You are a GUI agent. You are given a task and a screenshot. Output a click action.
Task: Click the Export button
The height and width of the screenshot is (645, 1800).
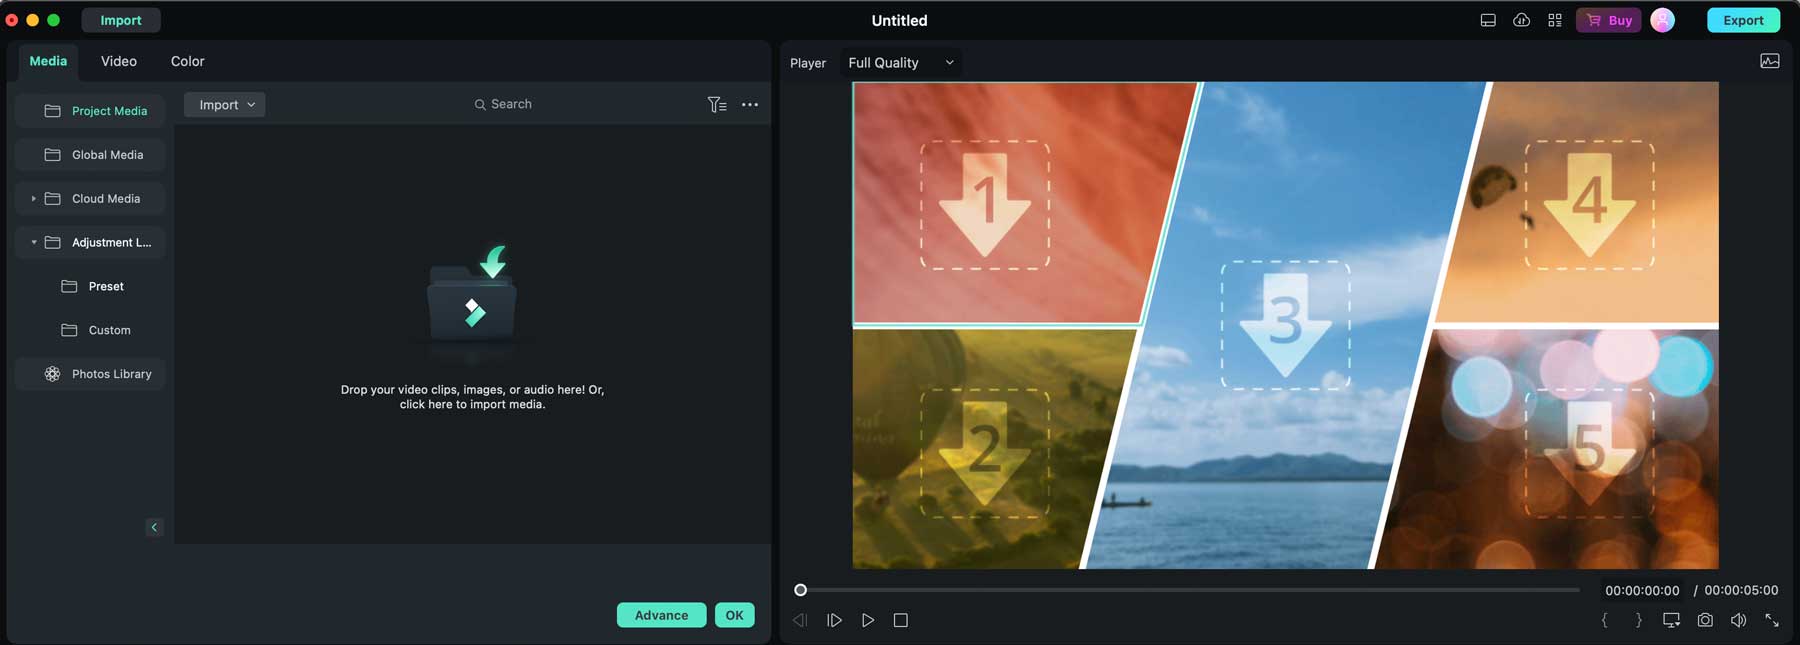(1743, 20)
